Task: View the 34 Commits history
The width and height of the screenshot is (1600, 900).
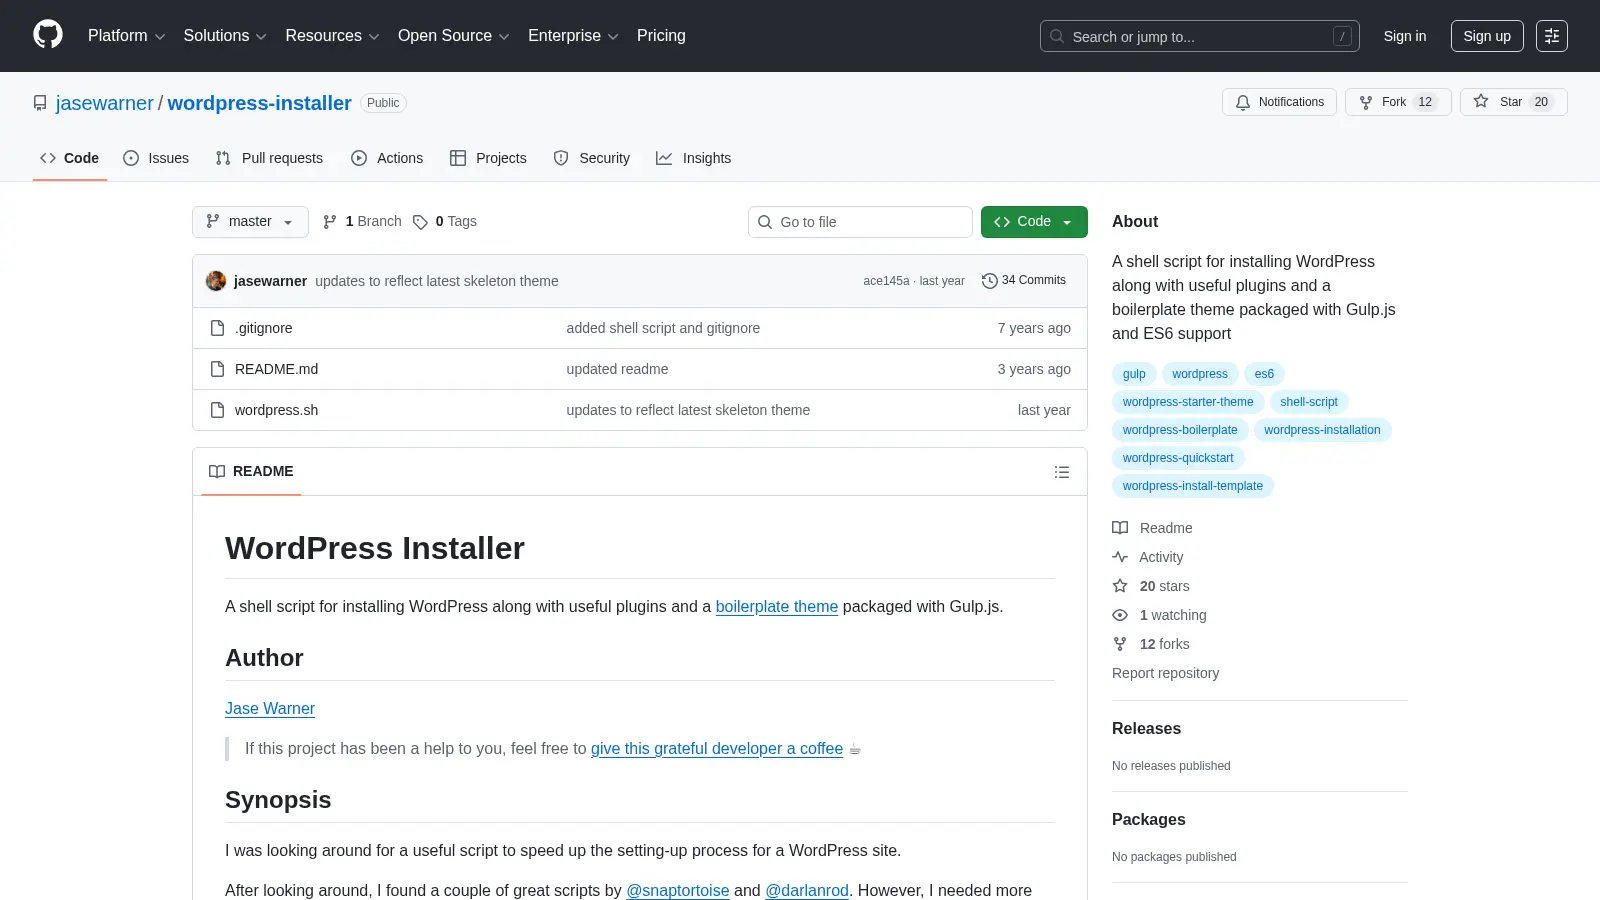Action: click(1024, 281)
